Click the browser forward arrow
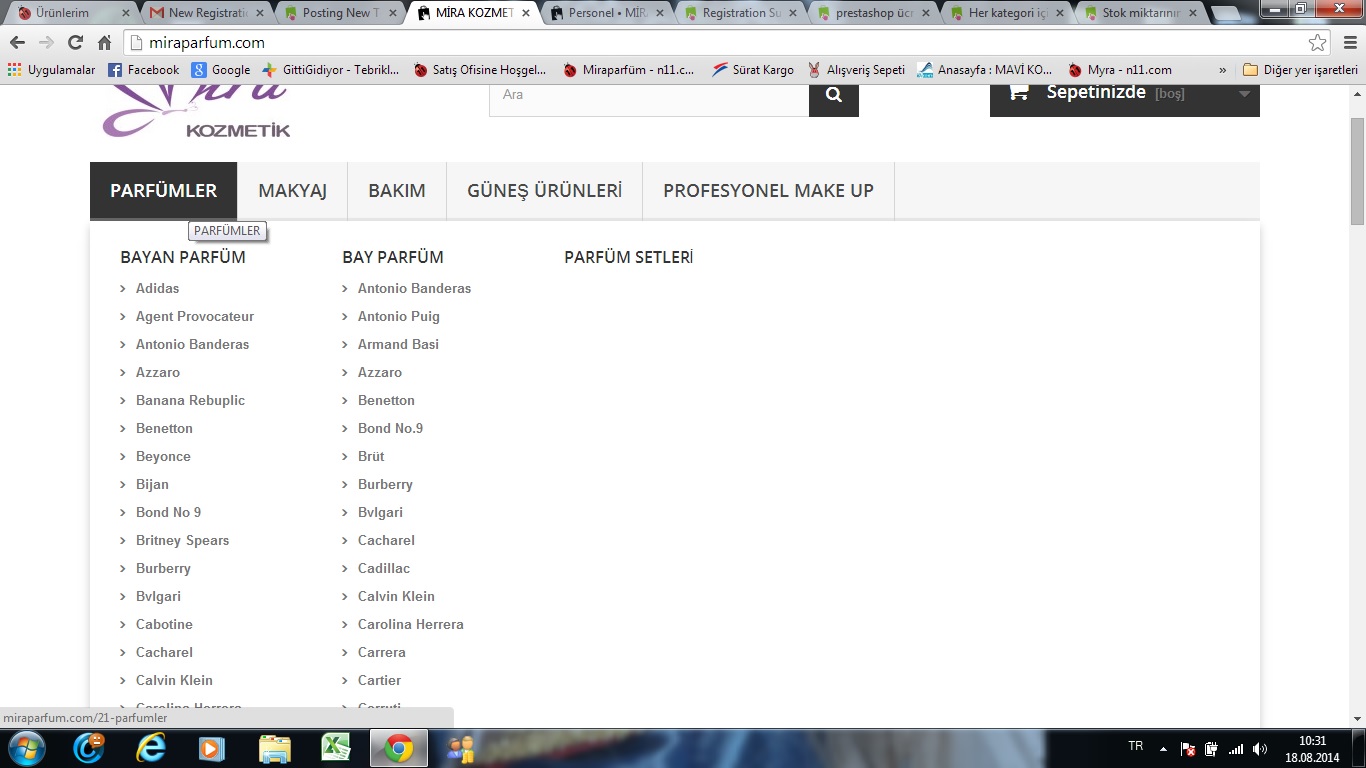 point(46,43)
